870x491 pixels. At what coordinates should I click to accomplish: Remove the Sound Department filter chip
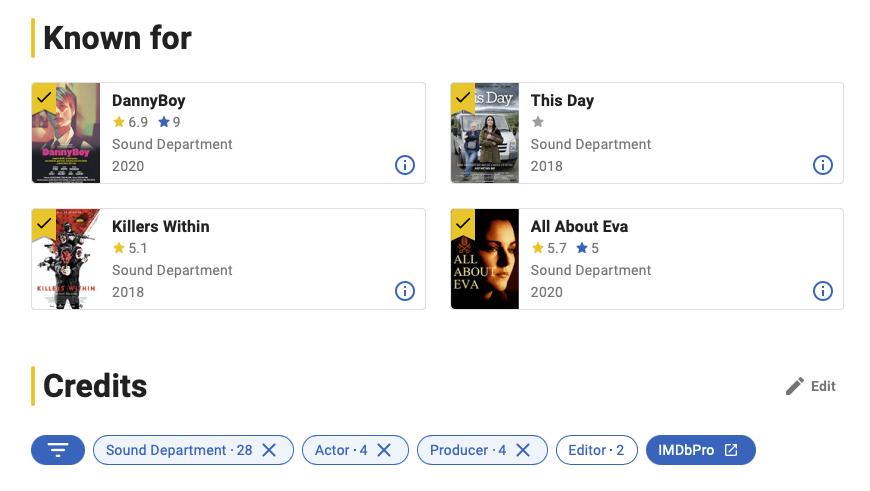coord(269,450)
